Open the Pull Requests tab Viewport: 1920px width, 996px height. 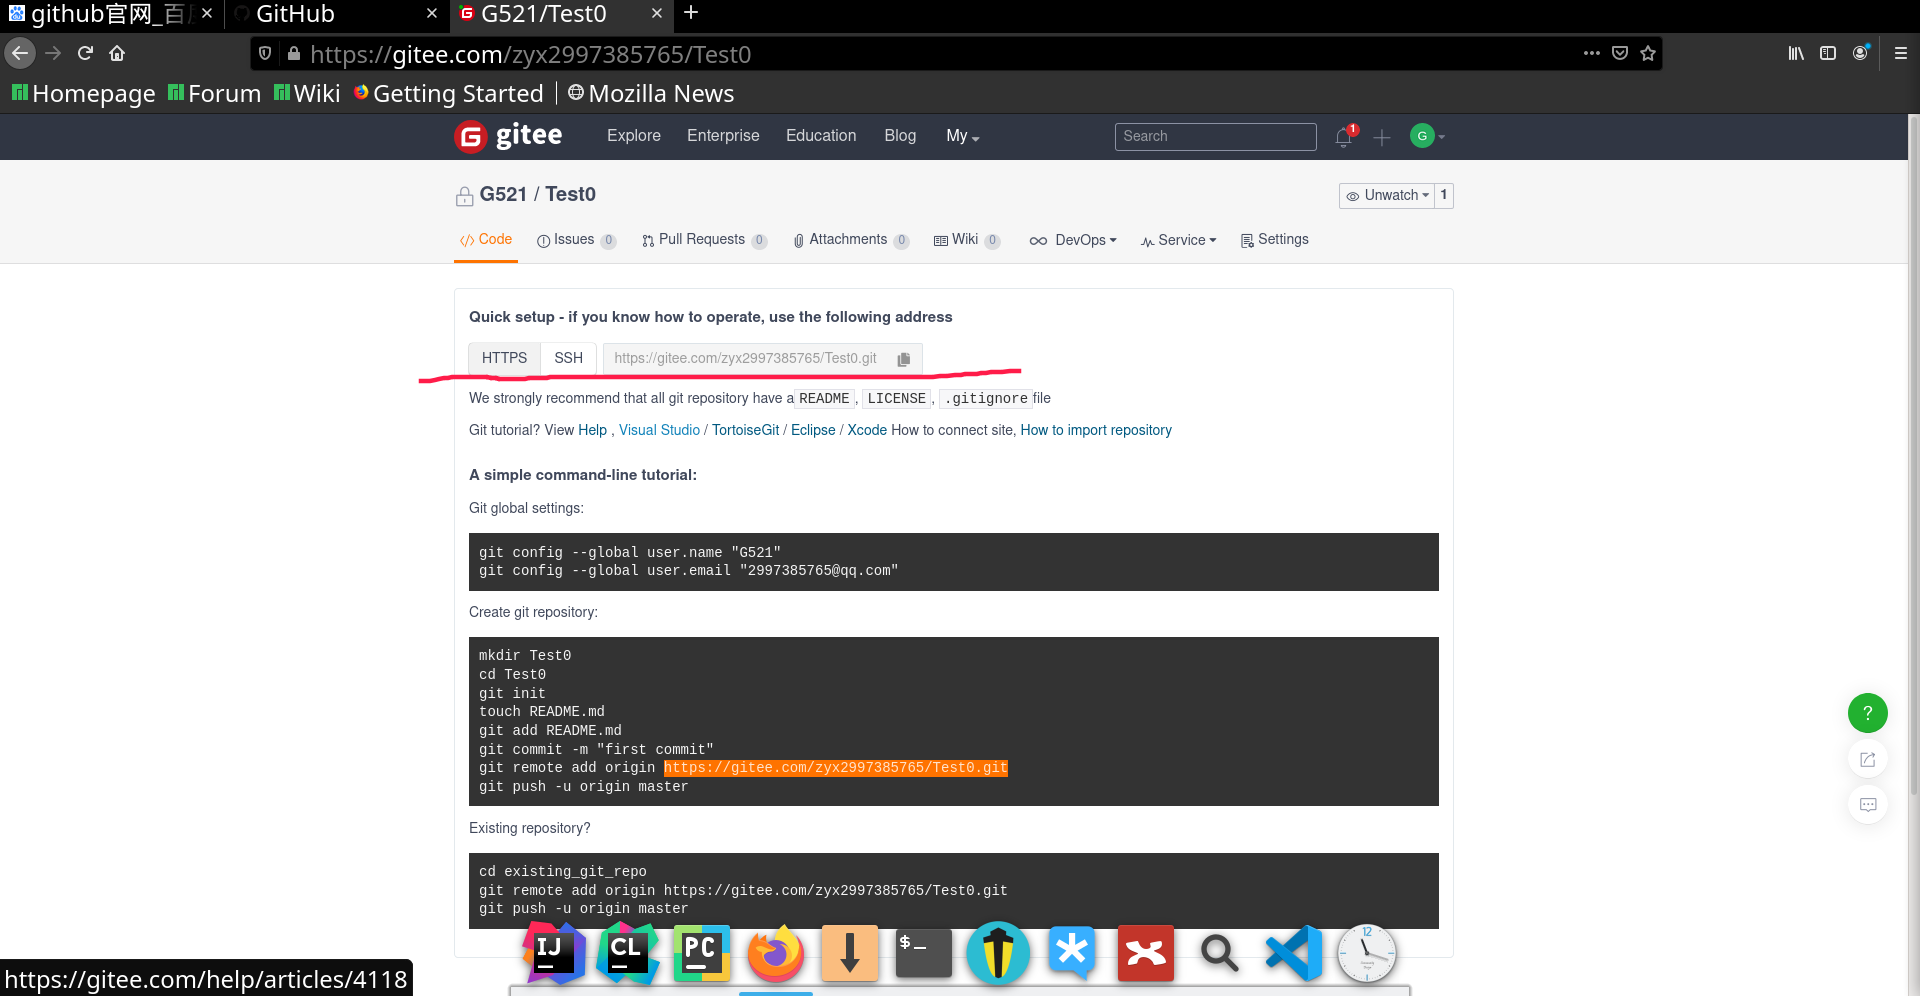pyautogui.click(x=704, y=240)
